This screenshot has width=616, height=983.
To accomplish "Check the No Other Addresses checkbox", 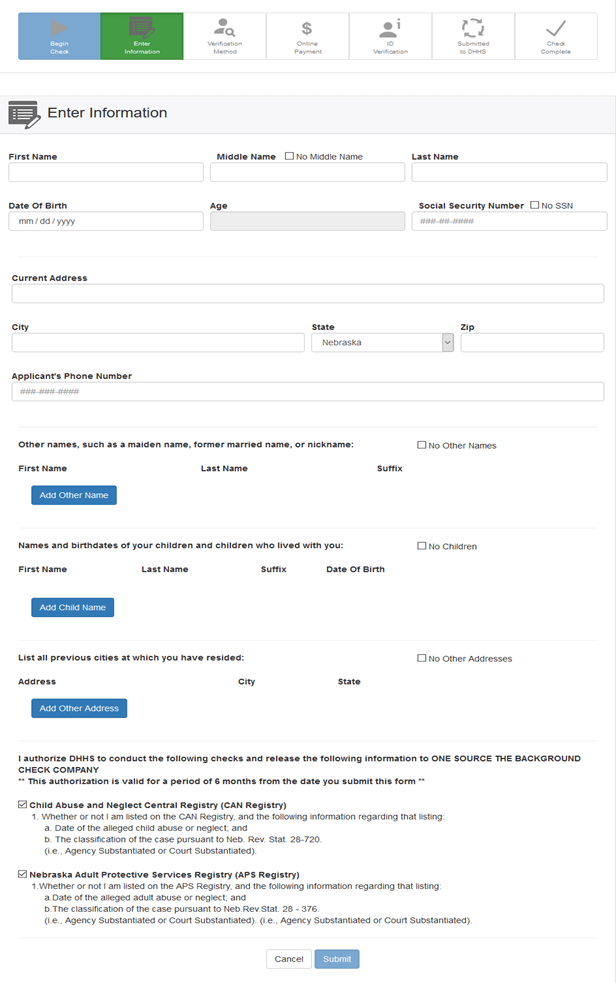I will 421,658.
